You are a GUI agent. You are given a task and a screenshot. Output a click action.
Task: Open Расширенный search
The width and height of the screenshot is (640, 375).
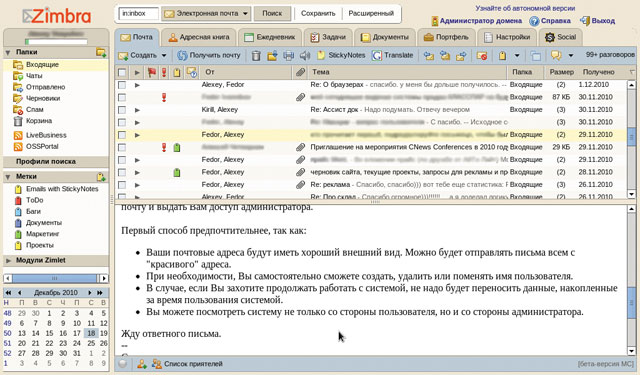coord(371,13)
